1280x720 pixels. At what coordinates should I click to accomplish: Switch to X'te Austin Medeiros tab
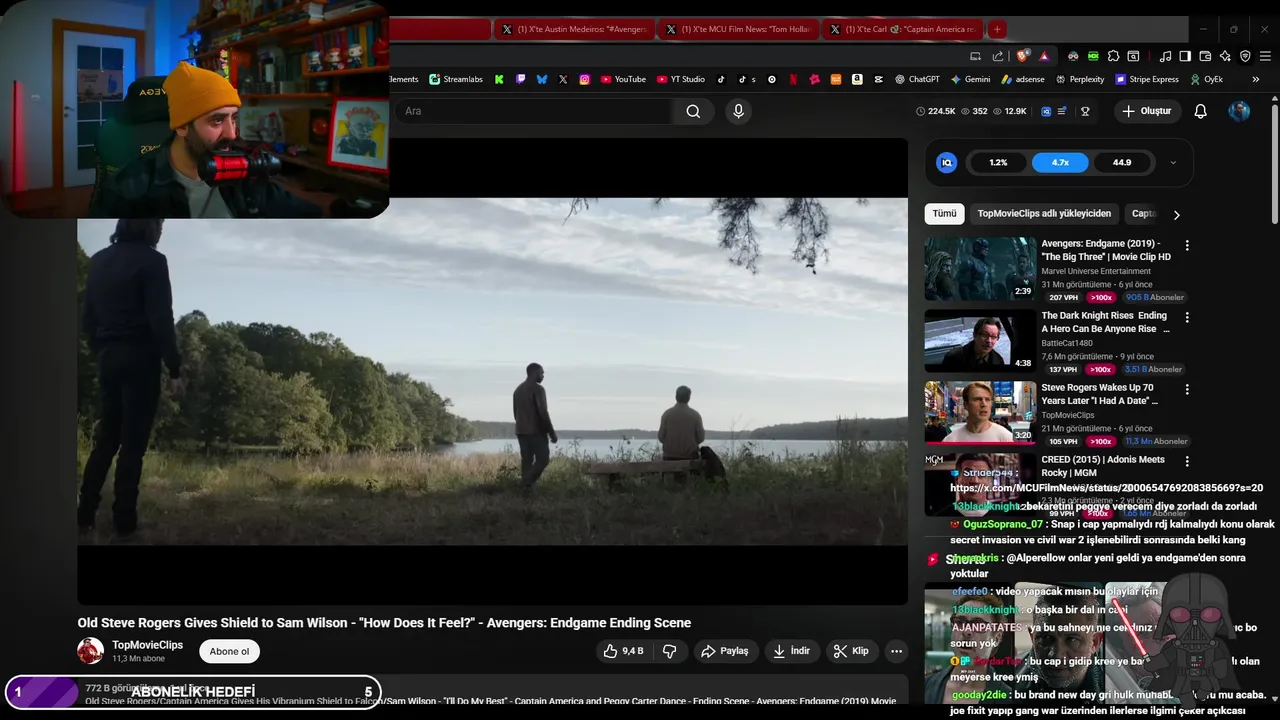coord(575,29)
